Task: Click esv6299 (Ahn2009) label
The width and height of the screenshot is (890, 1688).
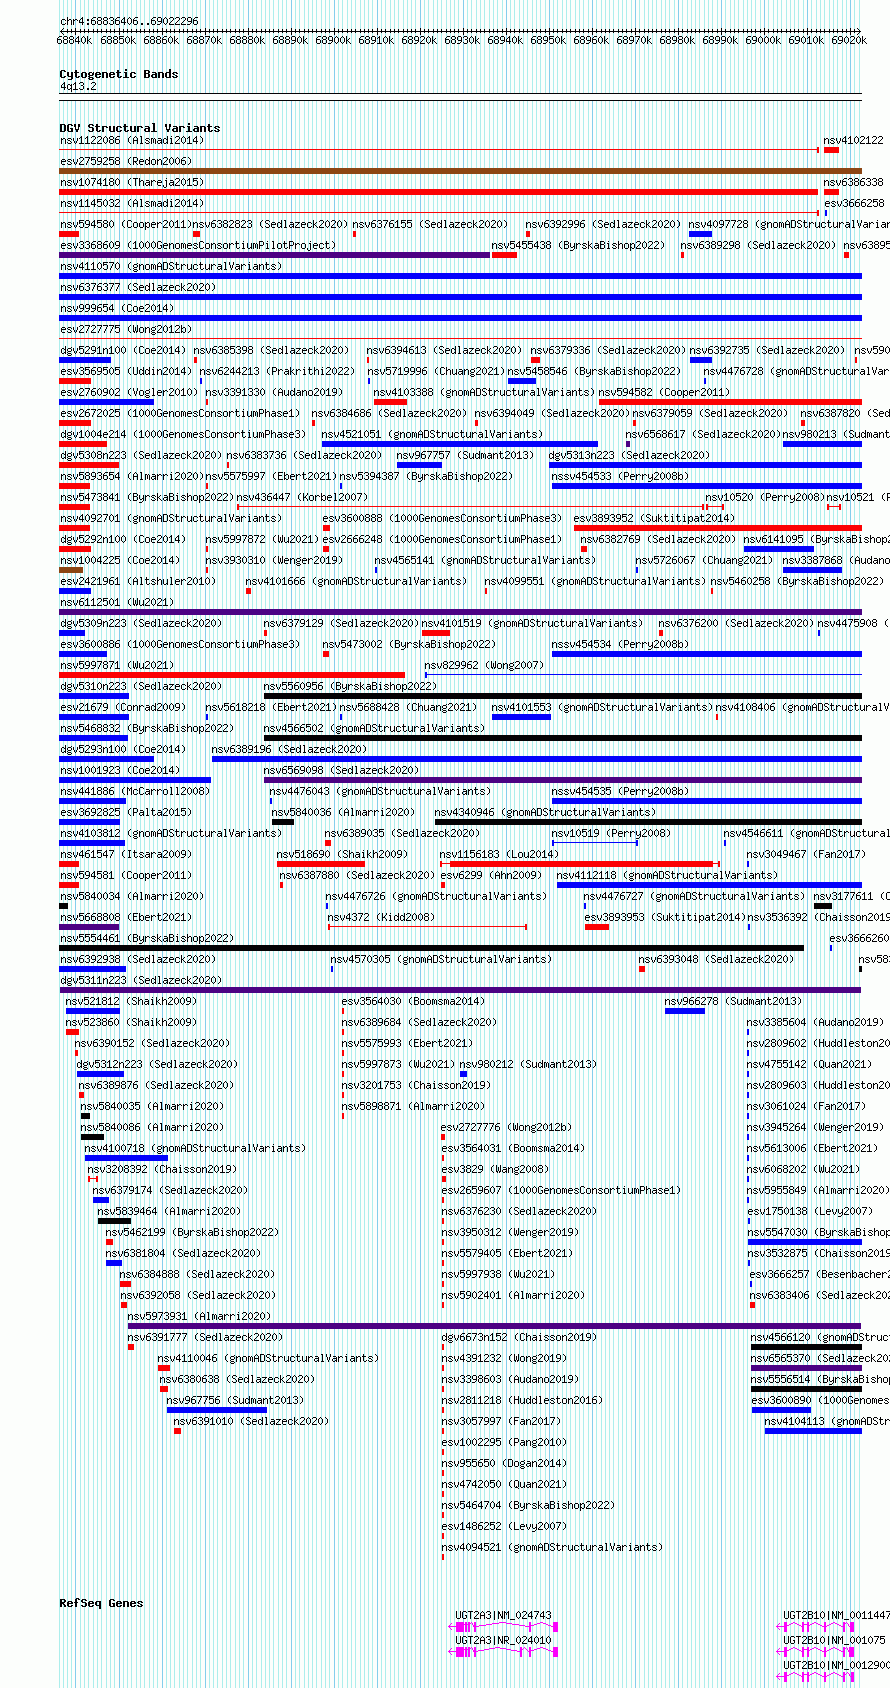Action: pyautogui.click(x=491, y=875)
